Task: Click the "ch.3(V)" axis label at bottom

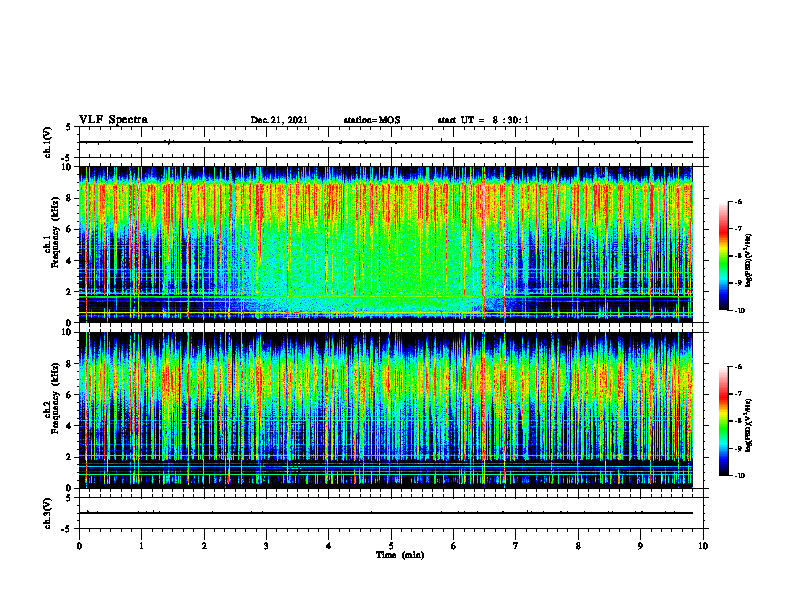Action: (48, 513)
